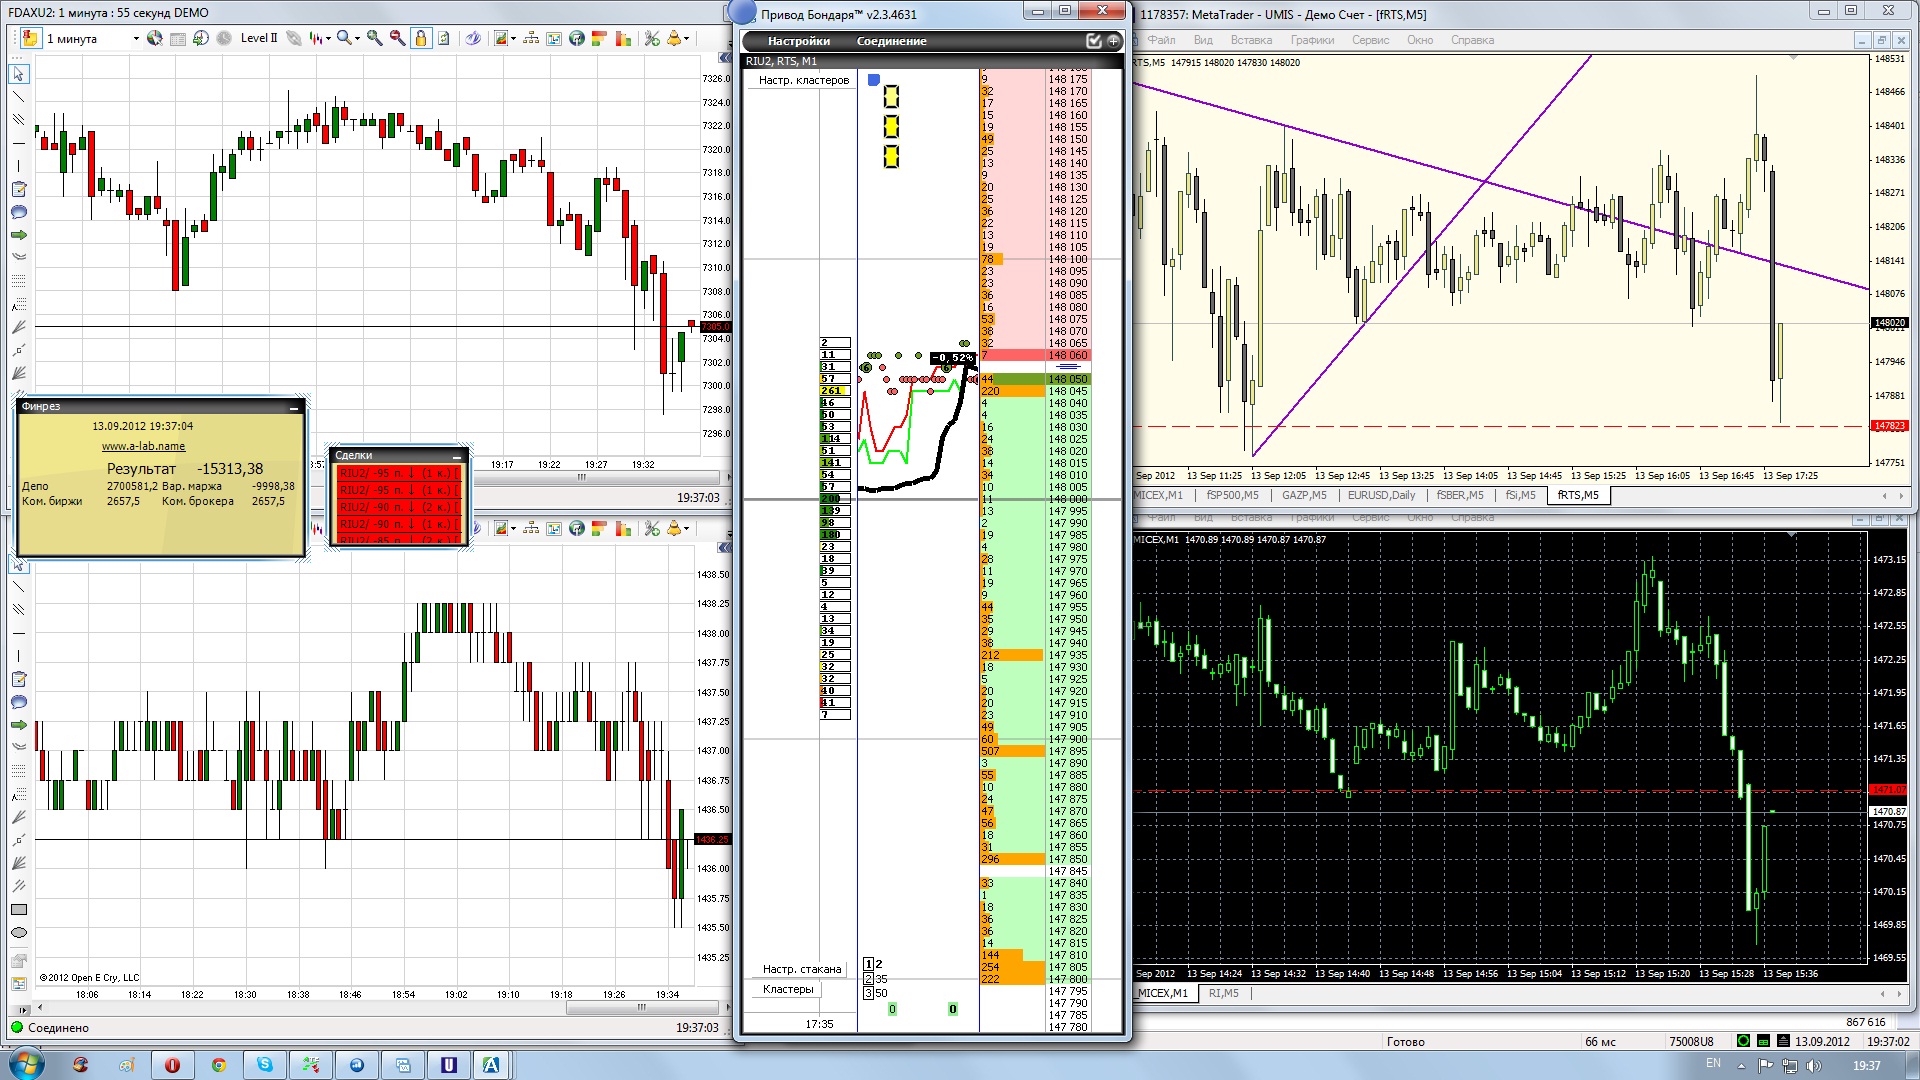Image resolution: width=1920 pixels, height=1080 pixels.
Task: Expand the zoom magnifier dropdown arrow
Action: coord(357,39)
